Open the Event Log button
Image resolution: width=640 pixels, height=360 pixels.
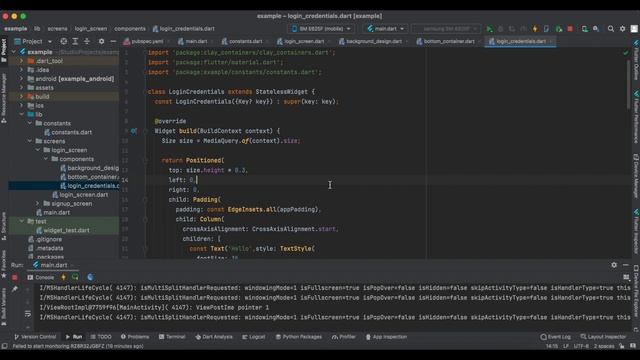pos(556,337)
